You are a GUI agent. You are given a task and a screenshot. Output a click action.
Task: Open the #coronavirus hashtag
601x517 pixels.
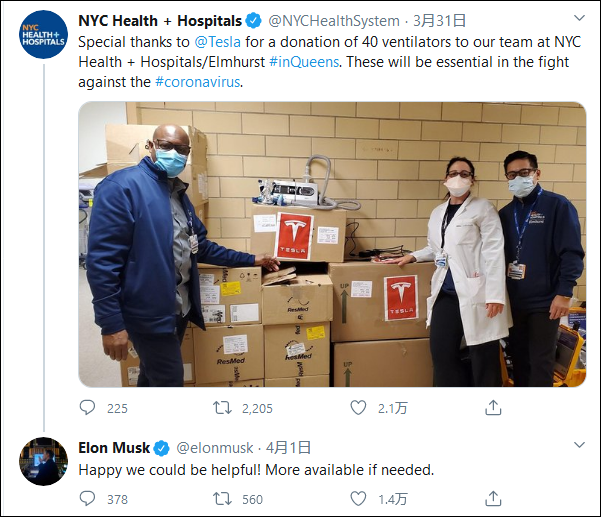tap(198, 82)
